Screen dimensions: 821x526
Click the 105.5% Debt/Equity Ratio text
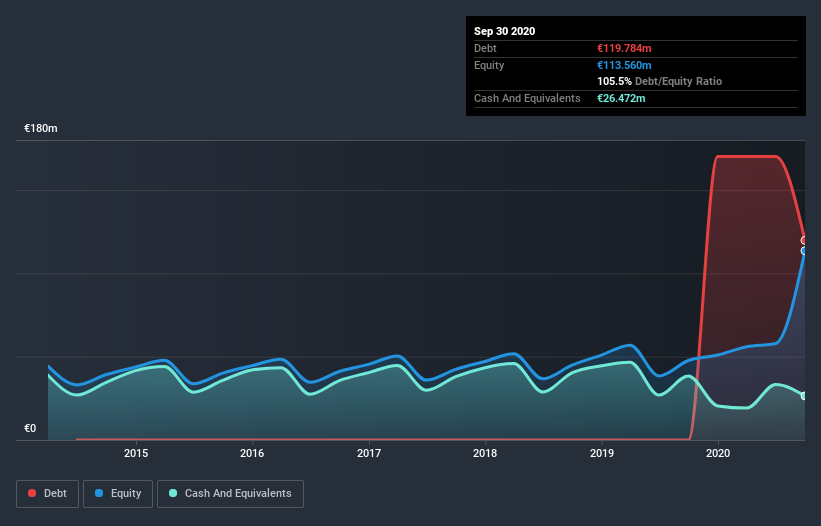tap(659, 81)
